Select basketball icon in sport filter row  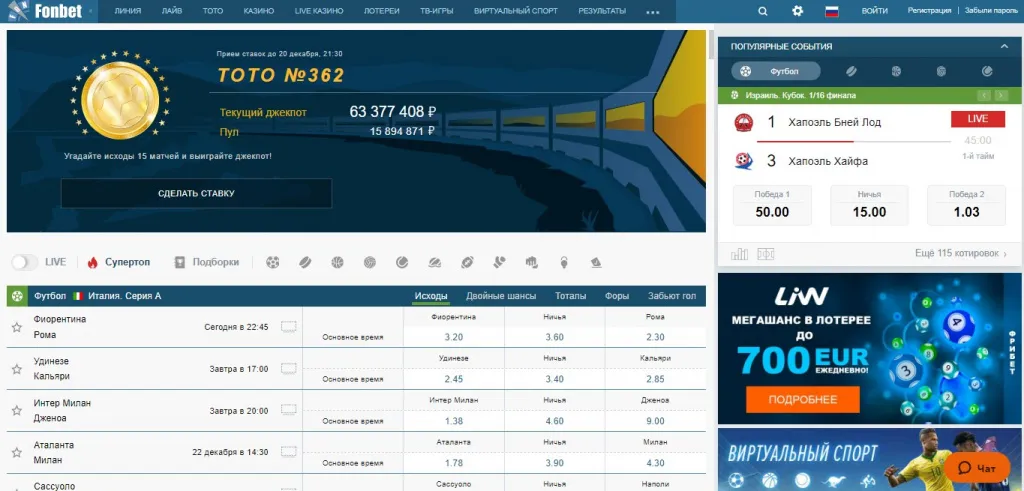(337, 262)
